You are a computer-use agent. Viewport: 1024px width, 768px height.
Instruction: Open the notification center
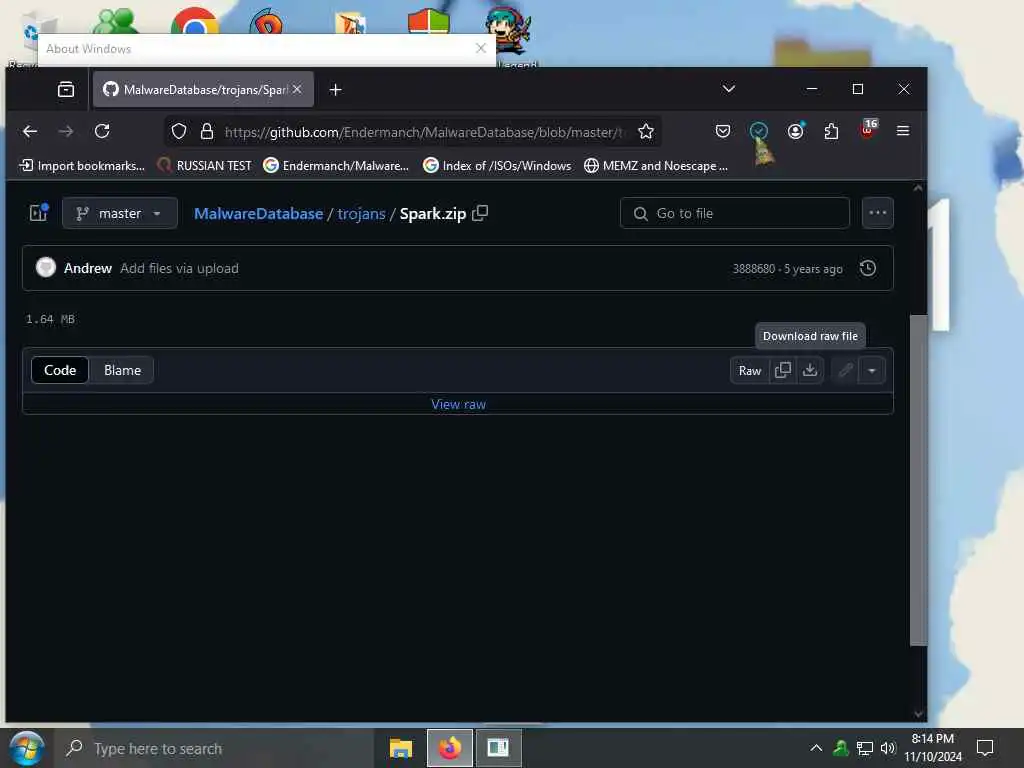coord(985,748)
